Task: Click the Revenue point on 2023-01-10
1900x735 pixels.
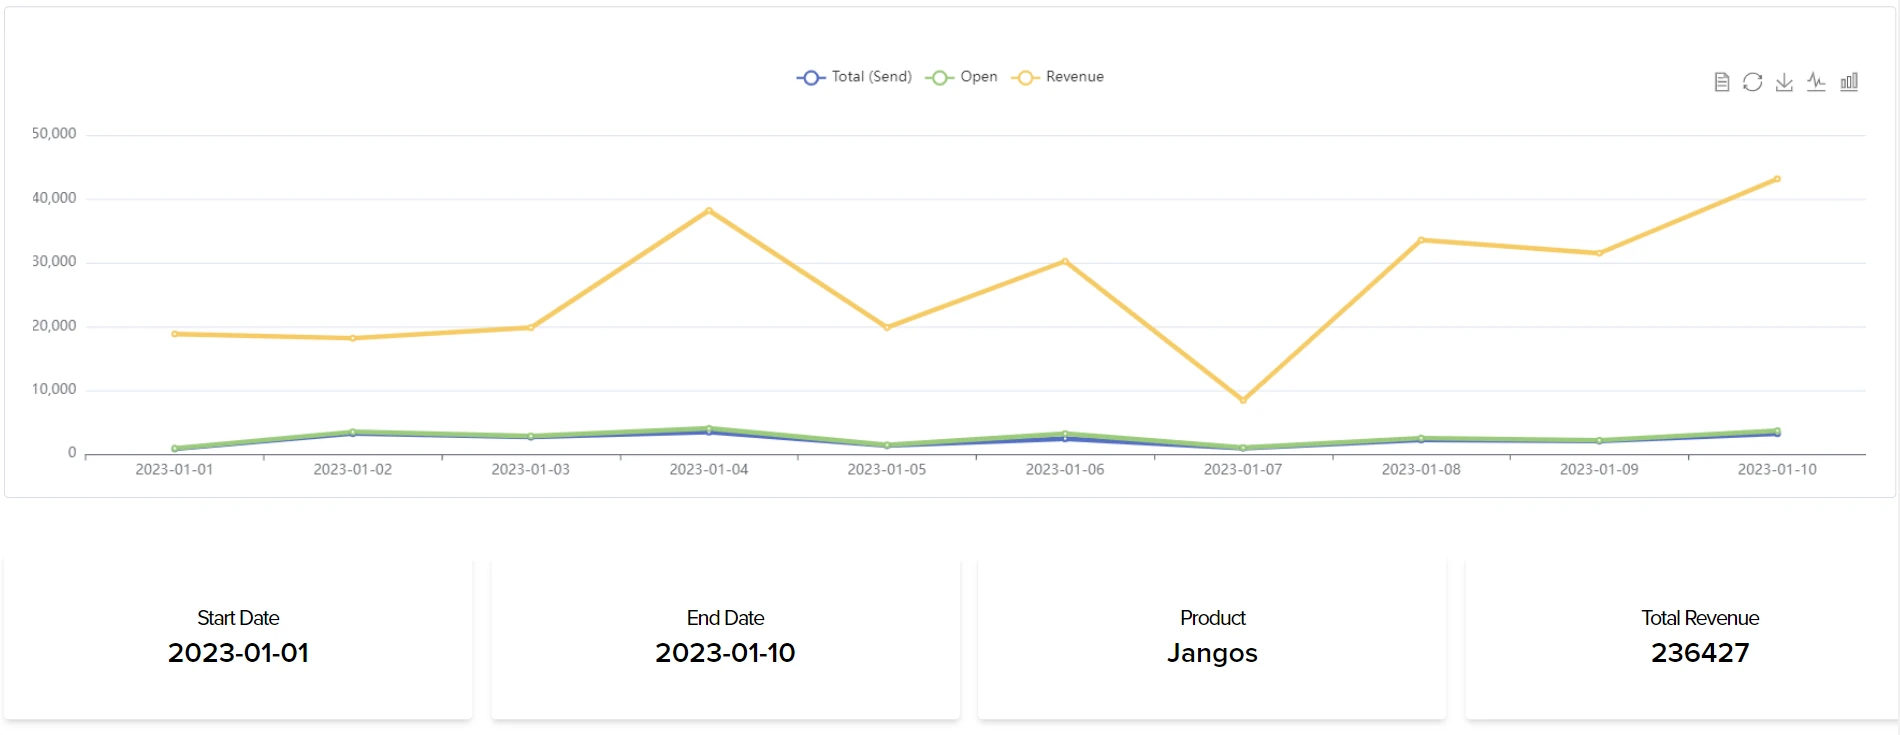Action: [x=1777, y=179]
